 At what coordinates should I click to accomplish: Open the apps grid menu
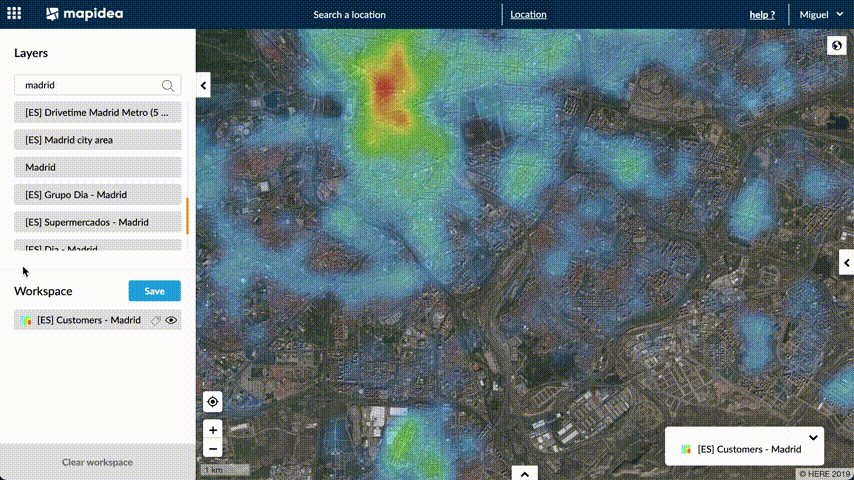(14, 13)
